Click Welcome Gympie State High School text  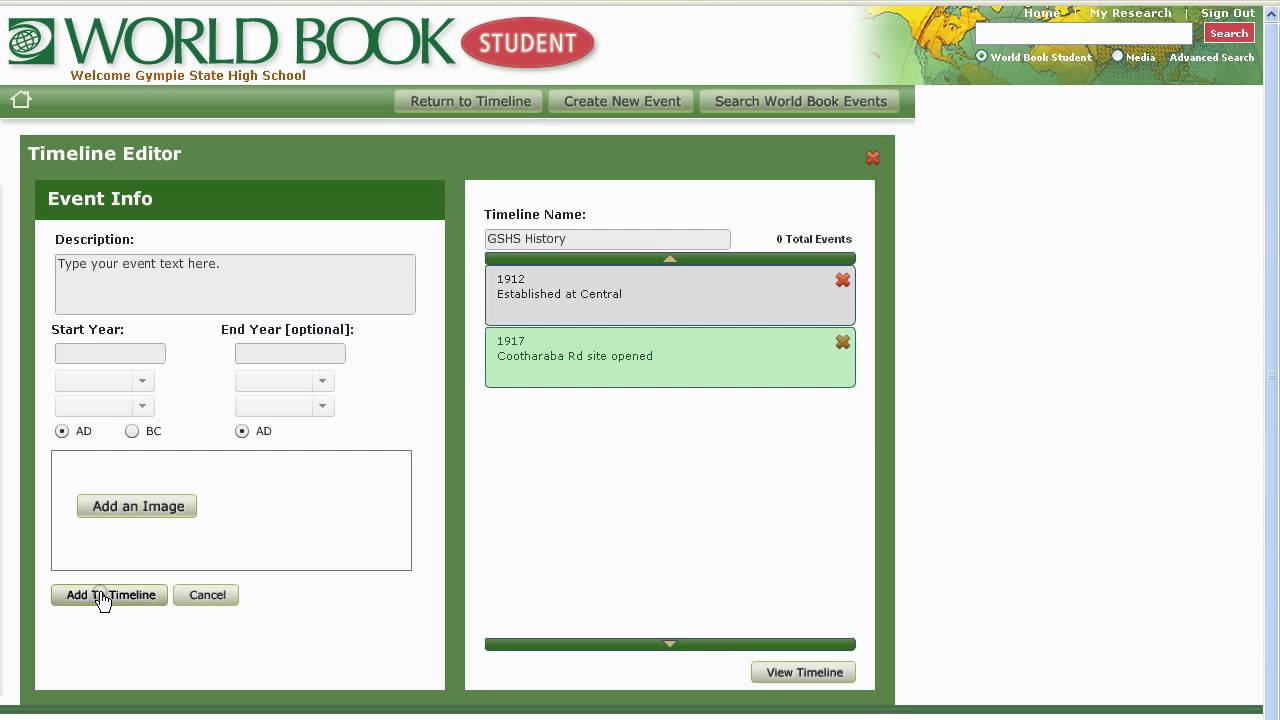coord(188,75)
